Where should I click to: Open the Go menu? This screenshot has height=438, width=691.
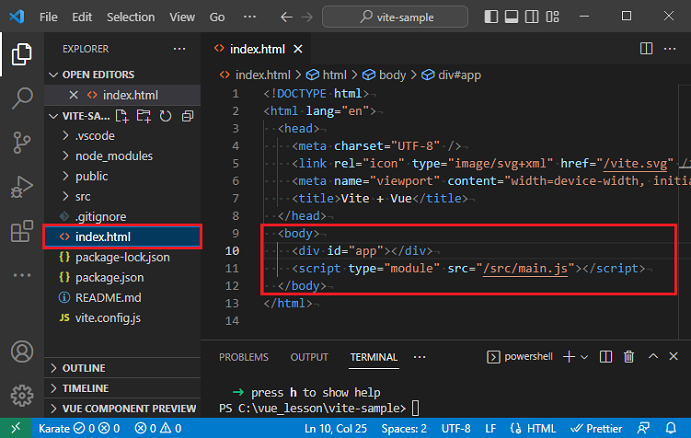tap(217, 17)
